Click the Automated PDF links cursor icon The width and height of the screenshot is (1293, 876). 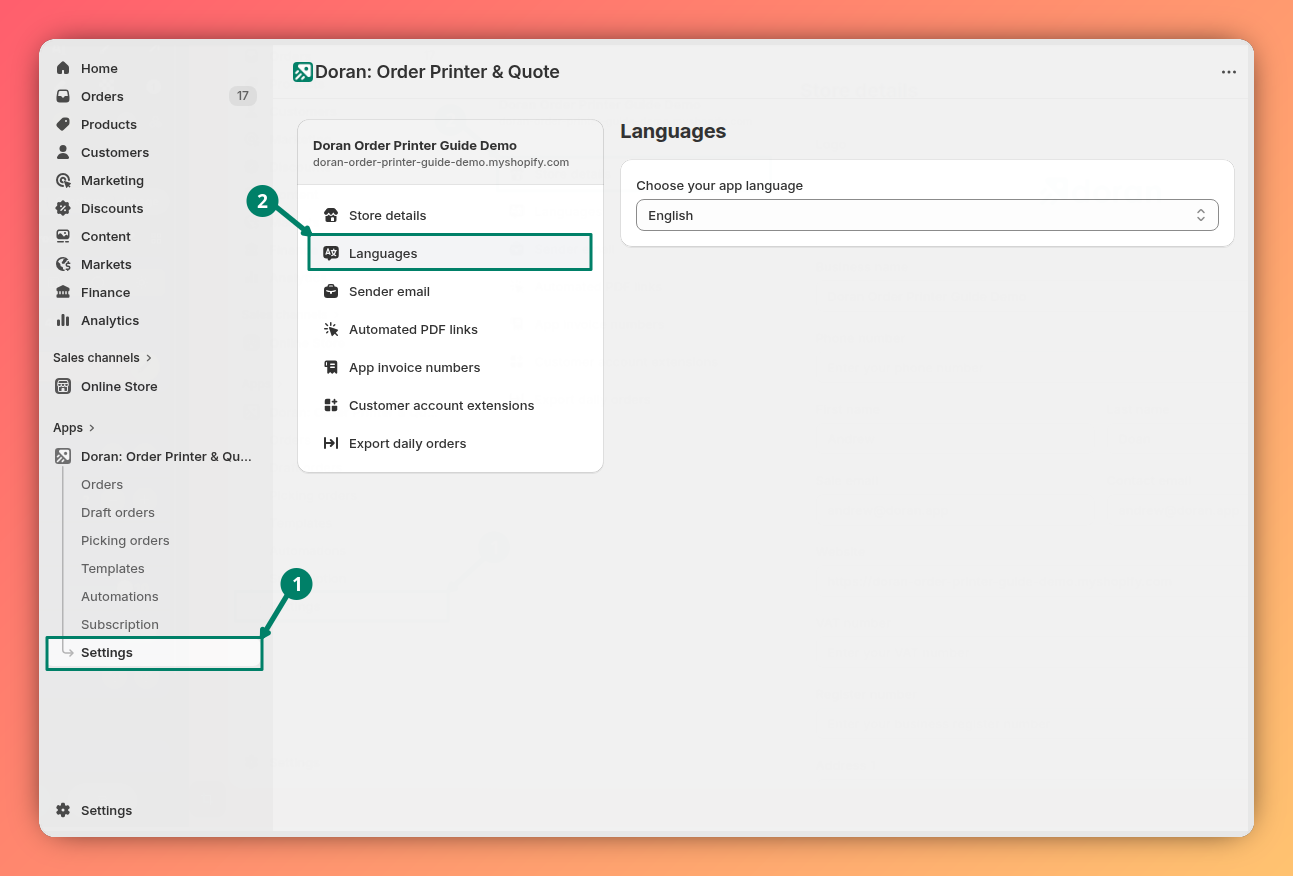pos(331,329)
